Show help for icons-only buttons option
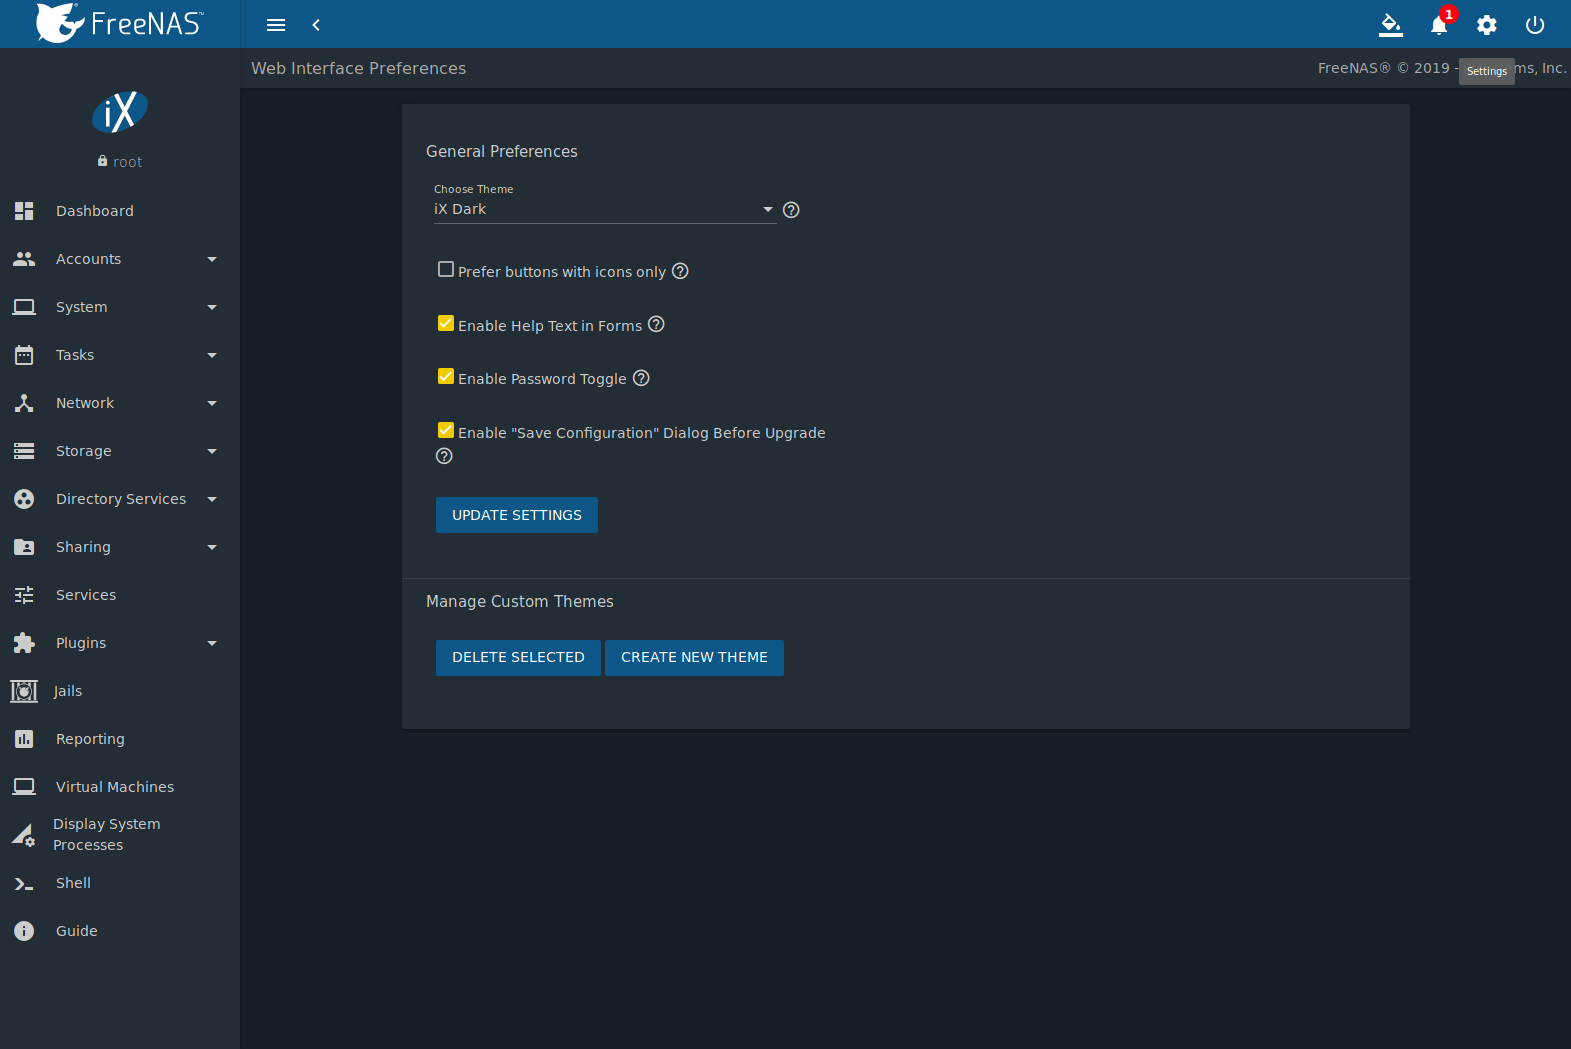Viewport: 1571px width, 1049px height. point(680,271)
